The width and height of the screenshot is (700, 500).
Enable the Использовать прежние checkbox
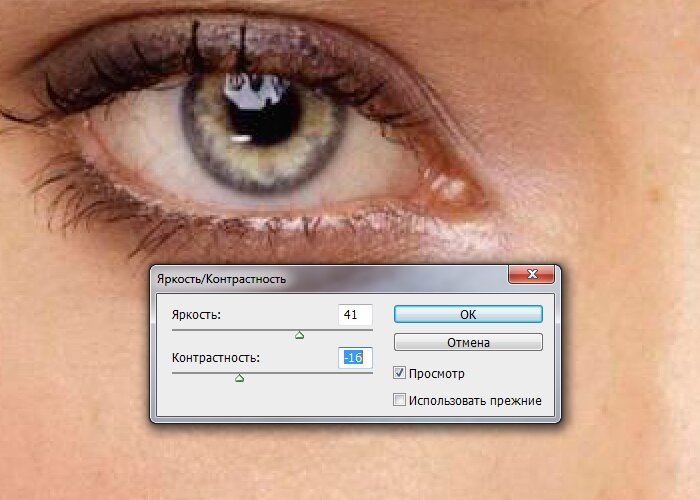399,400
